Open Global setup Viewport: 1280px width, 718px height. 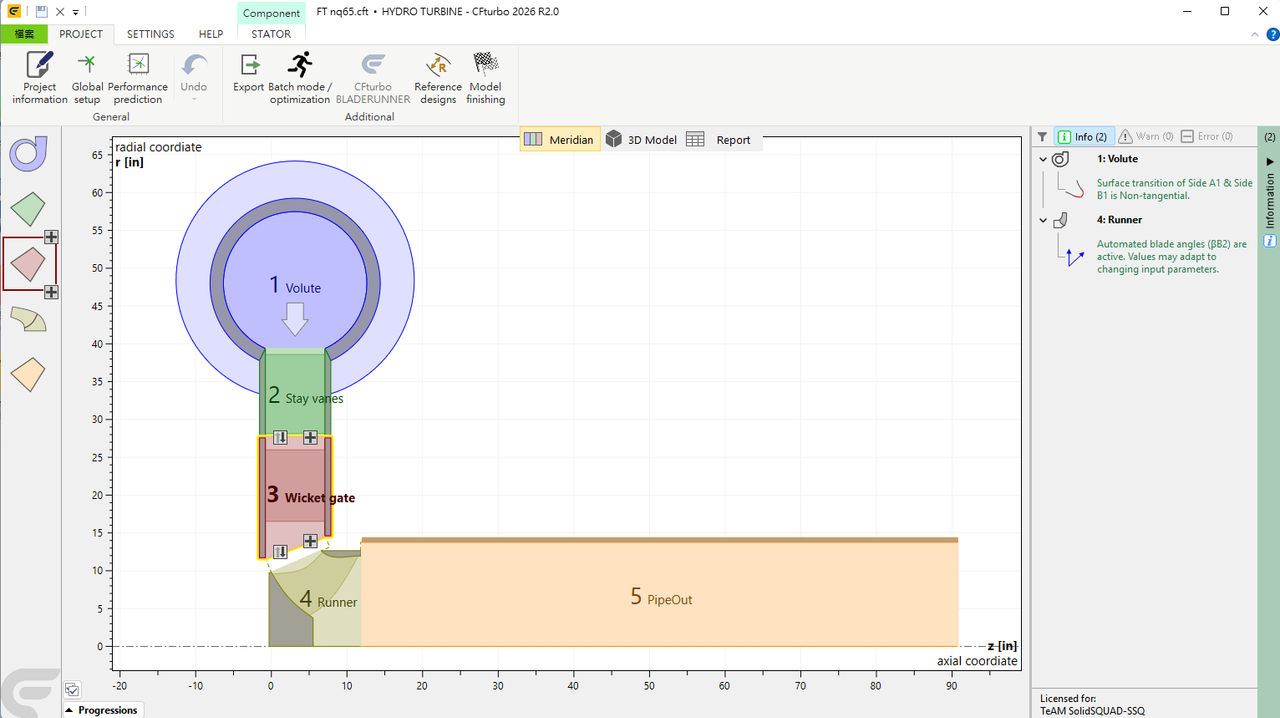[x=87, y=77]
